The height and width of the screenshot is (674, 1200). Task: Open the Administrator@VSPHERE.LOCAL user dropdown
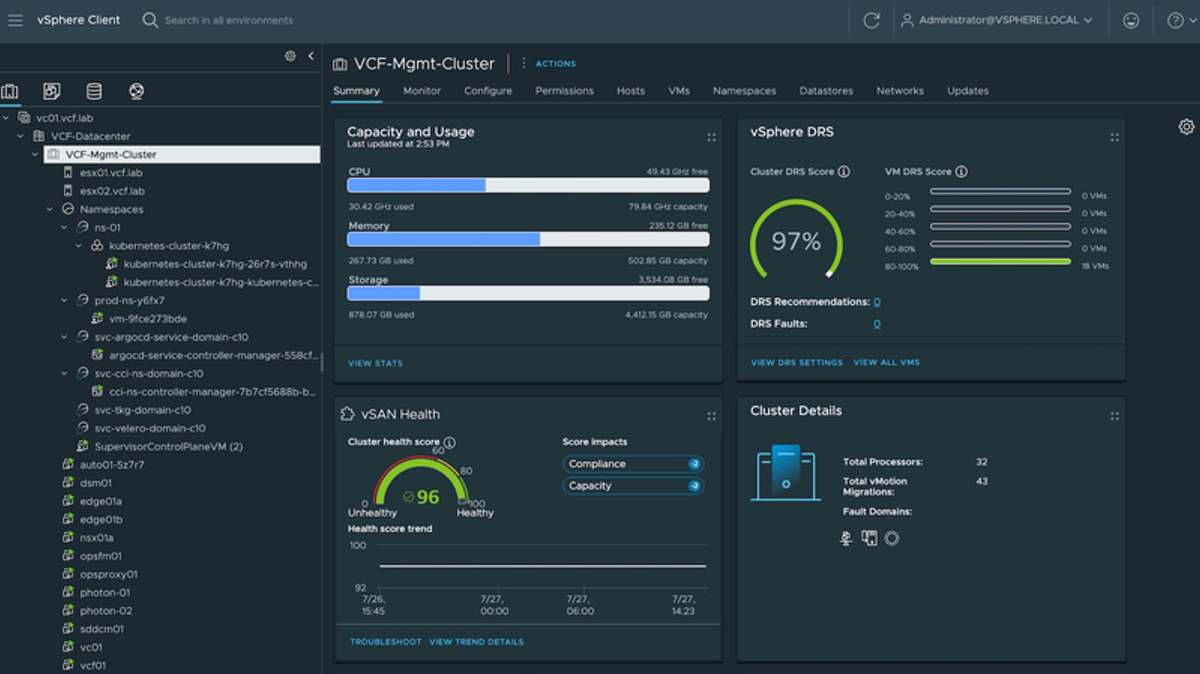[996, 20]
